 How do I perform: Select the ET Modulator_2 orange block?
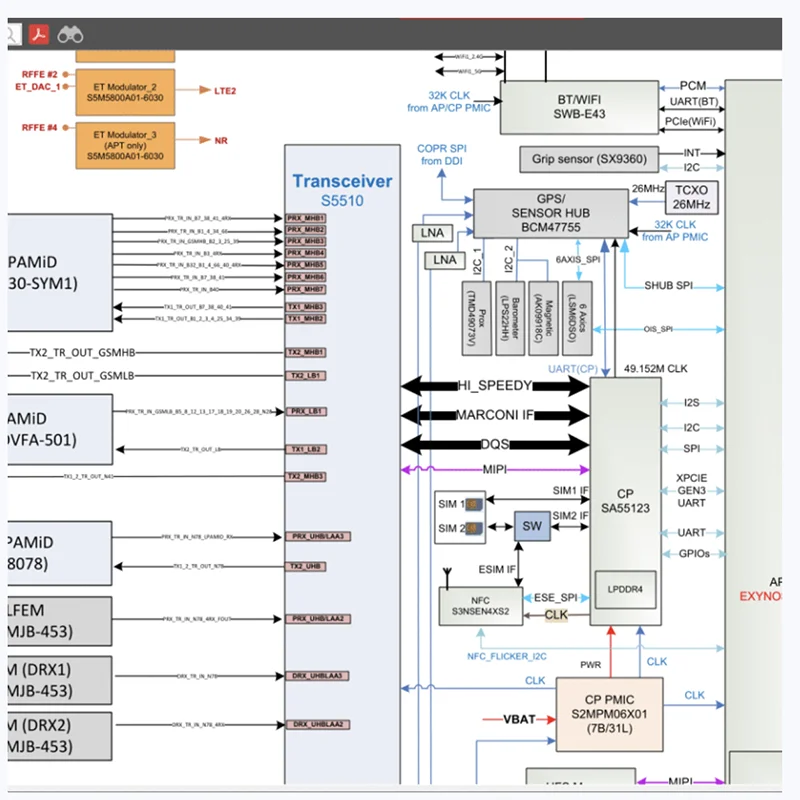tap(125, 92)
